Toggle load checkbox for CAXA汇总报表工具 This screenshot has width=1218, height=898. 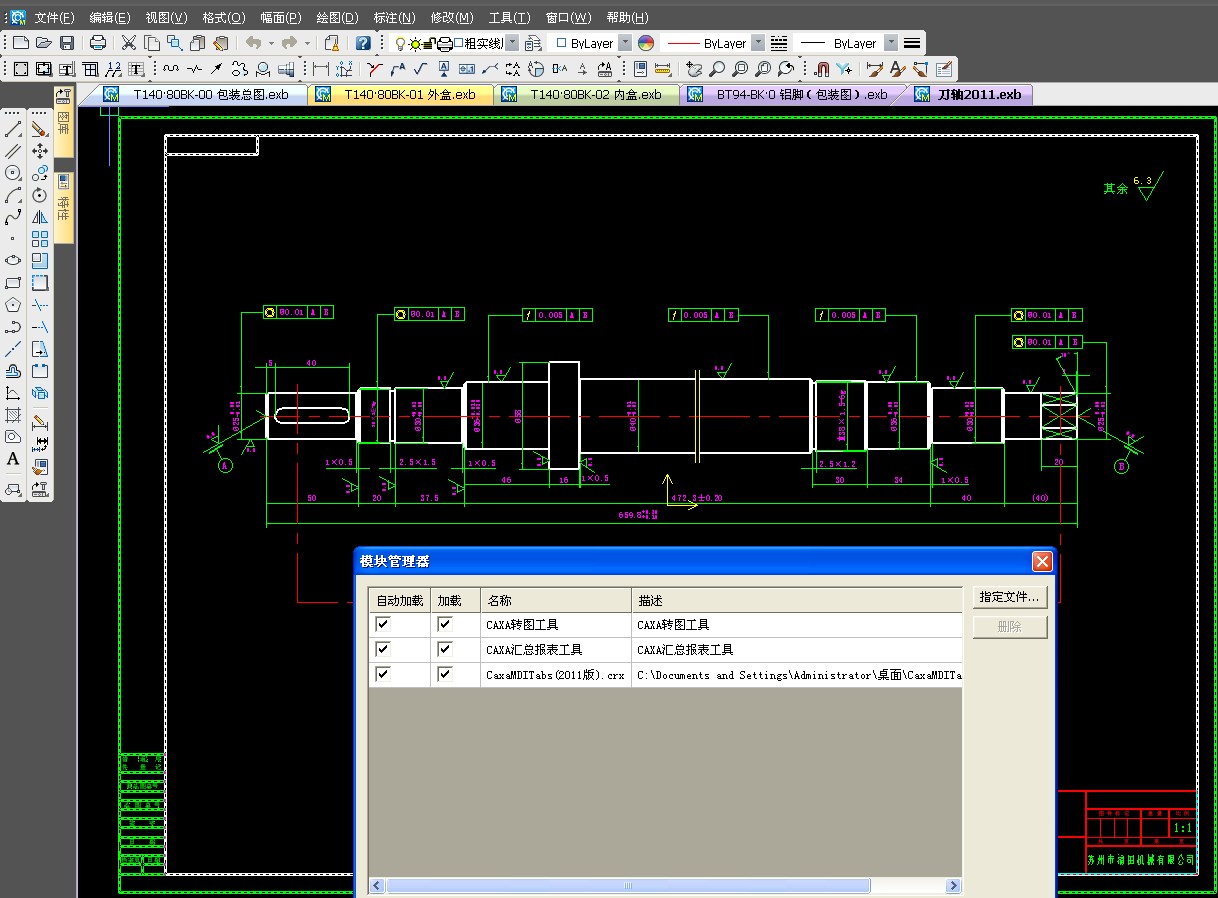tap(445, 649)
